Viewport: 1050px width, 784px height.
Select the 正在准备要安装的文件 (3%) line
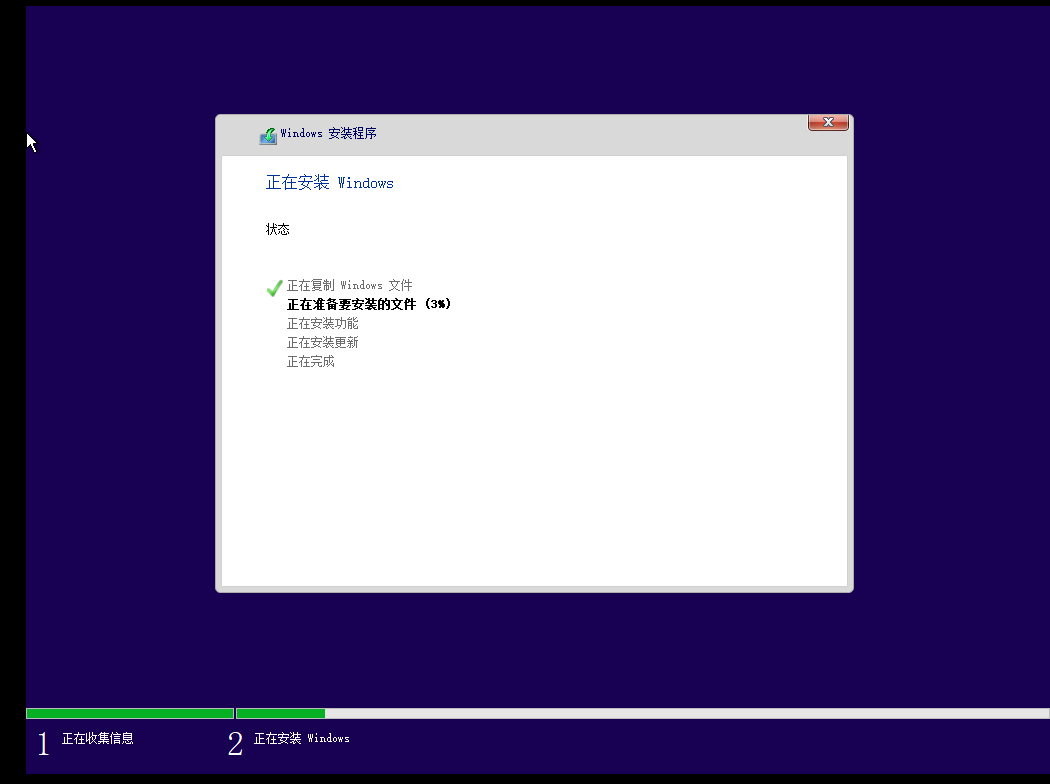tap(369, 304)
